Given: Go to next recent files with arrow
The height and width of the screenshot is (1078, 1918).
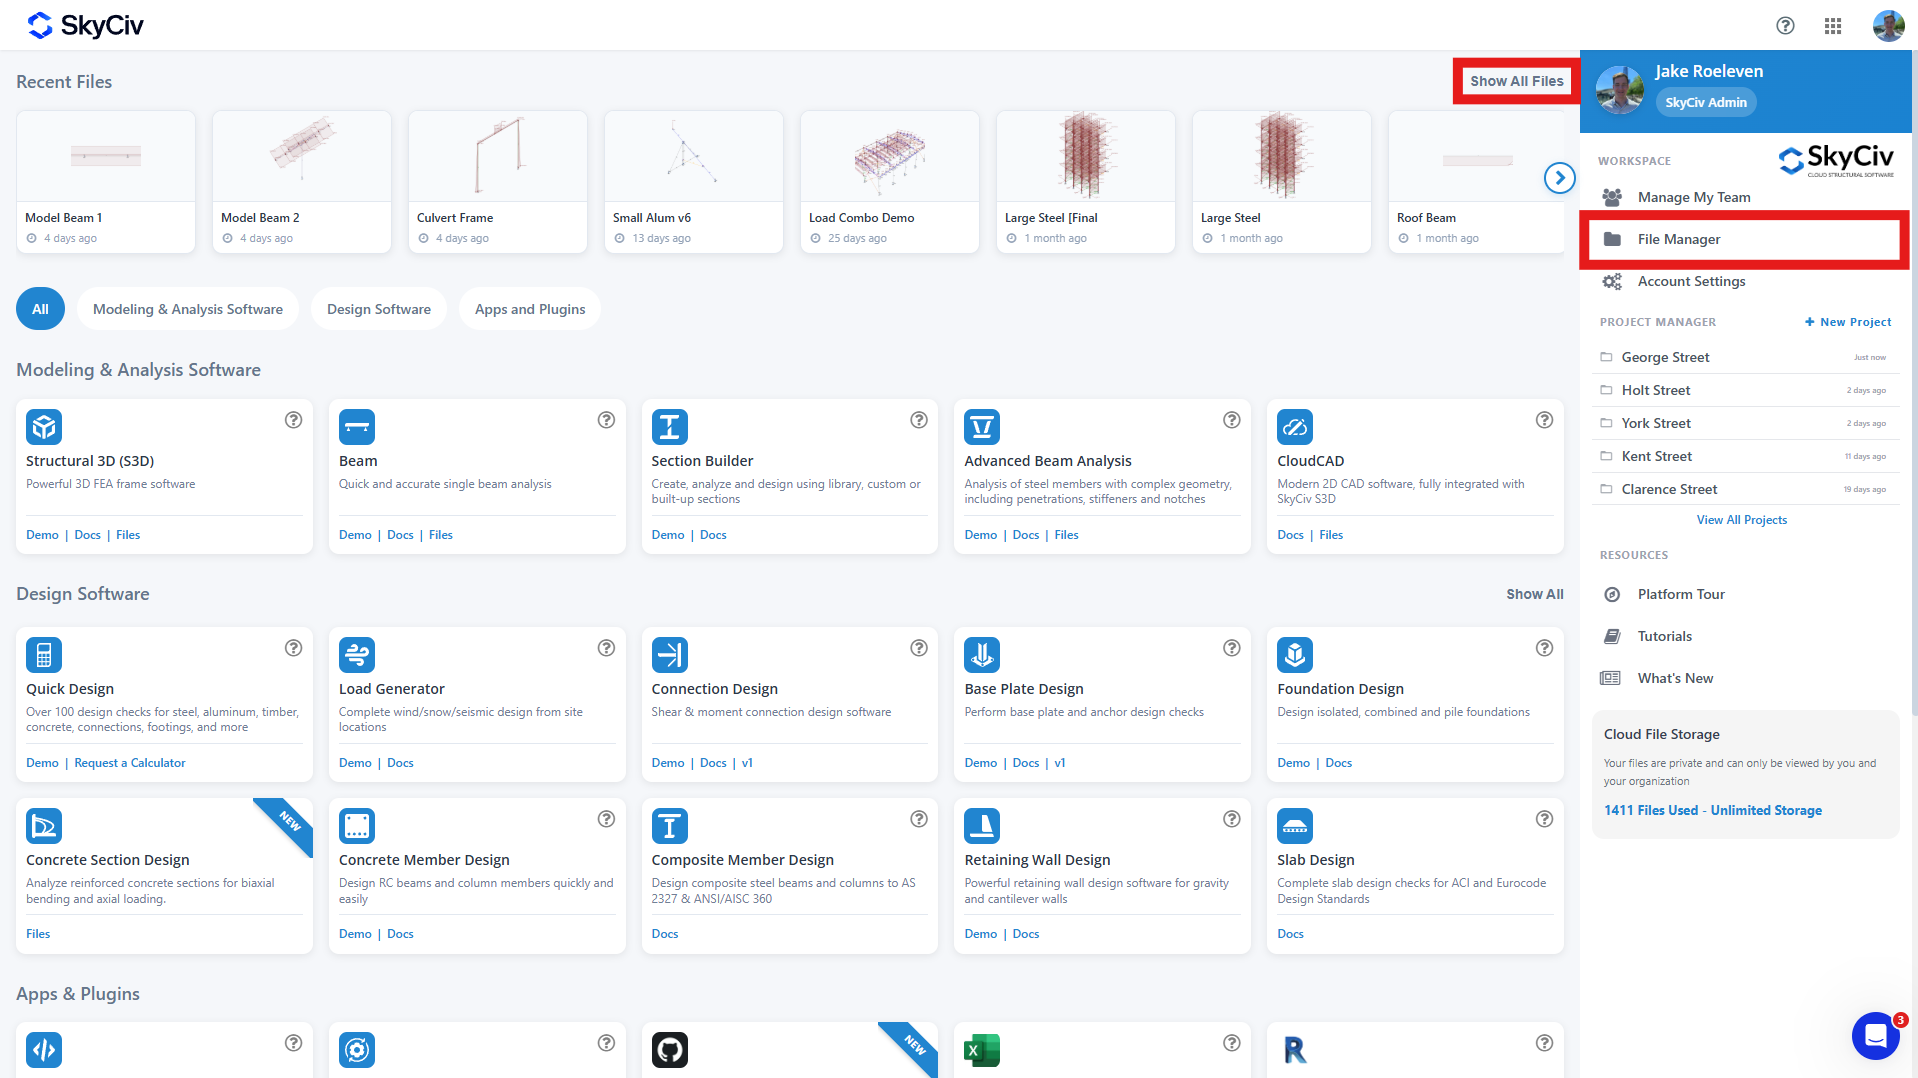Looking at the screenshot, I should pyautogui.click(x=1559, y=178).
